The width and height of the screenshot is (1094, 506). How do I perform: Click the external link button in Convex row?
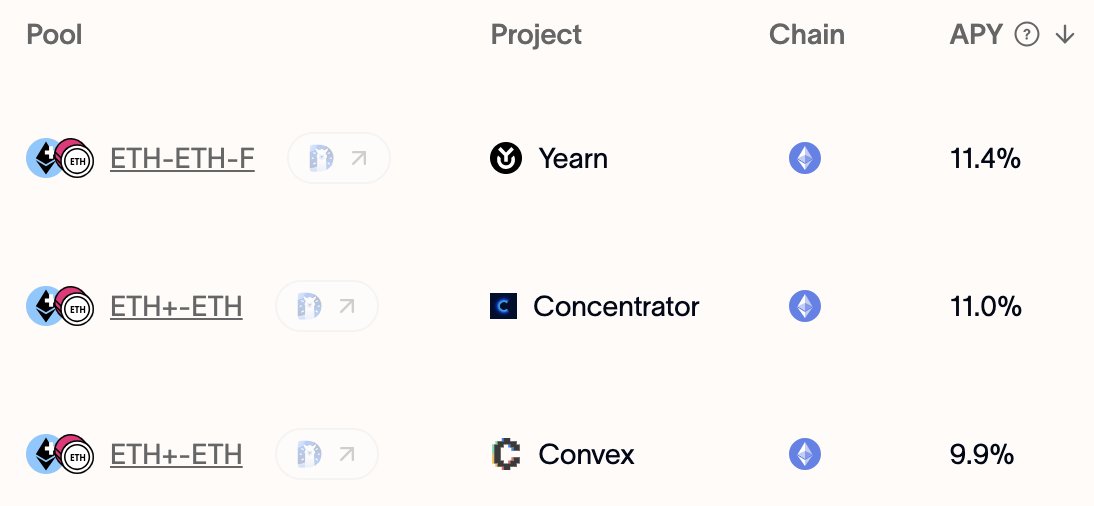tap(327, 454)
